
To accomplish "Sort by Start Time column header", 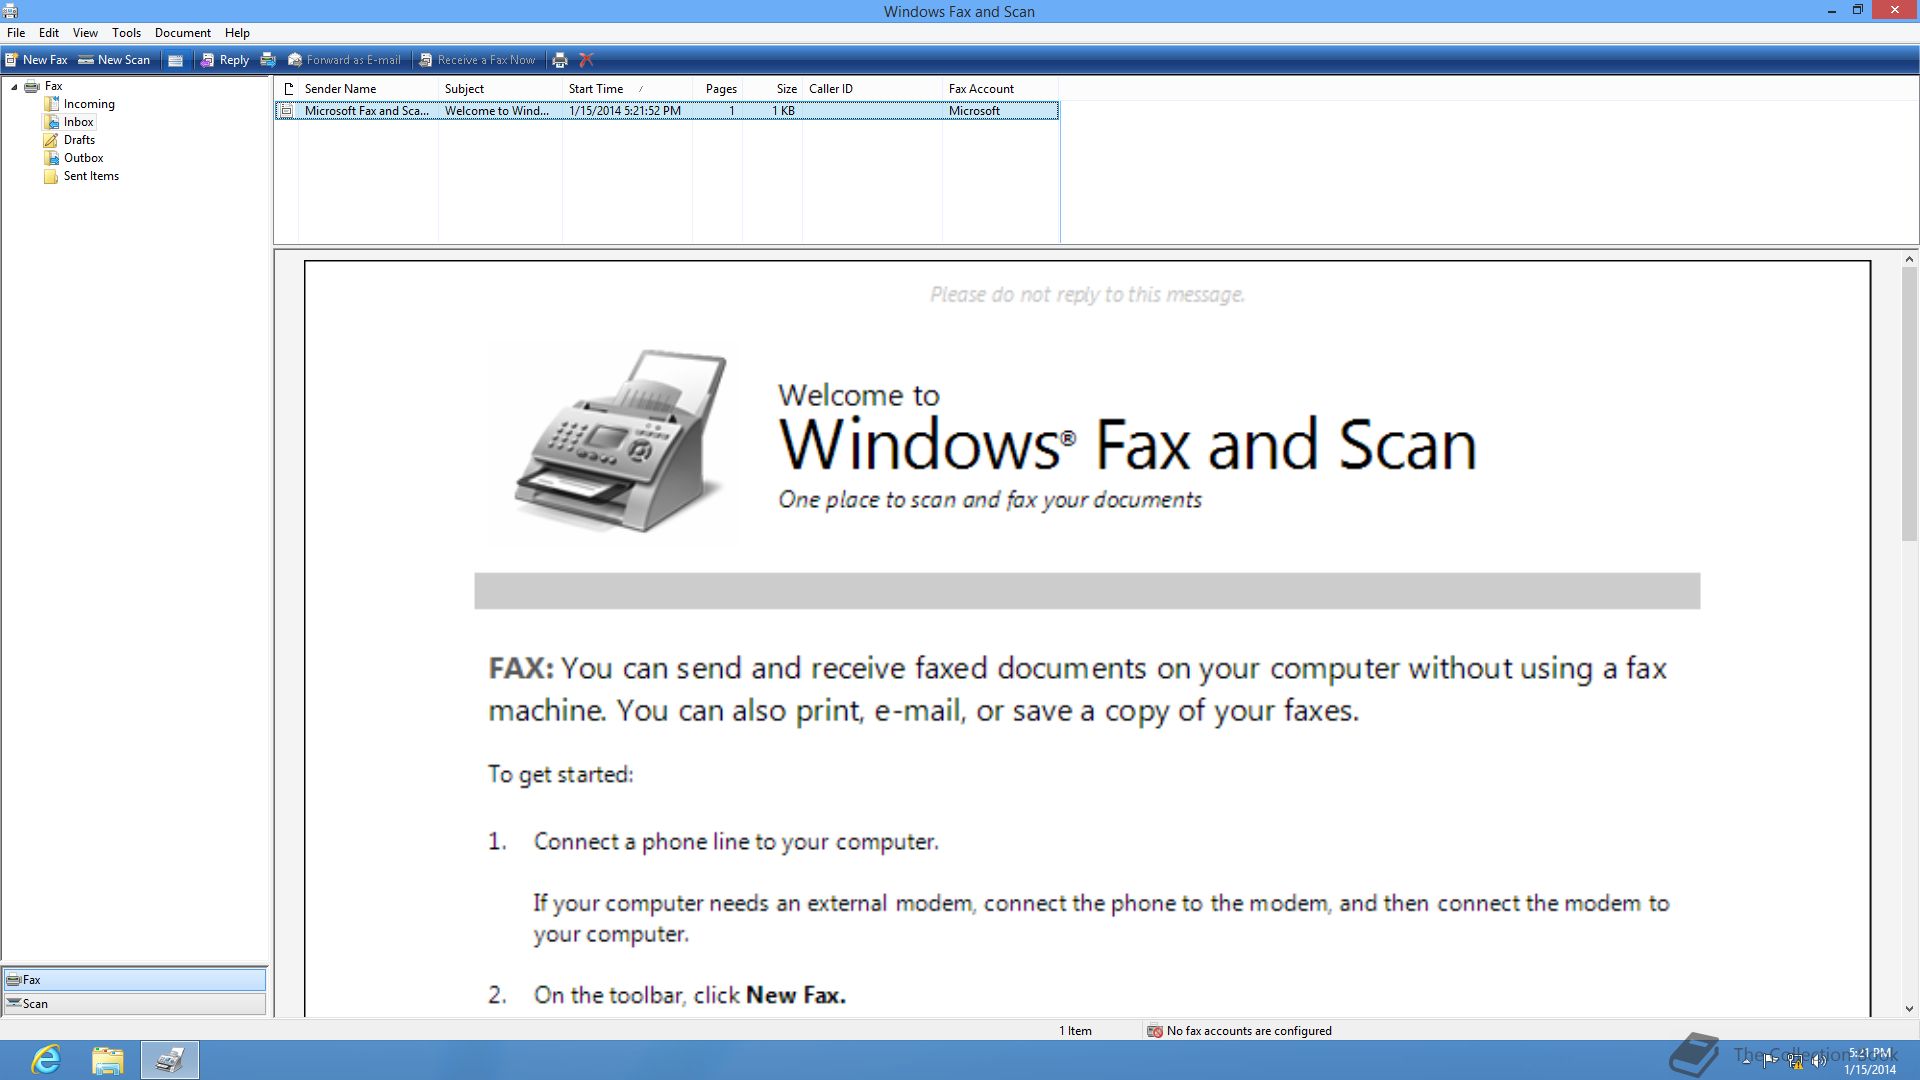I will [627, 89].
